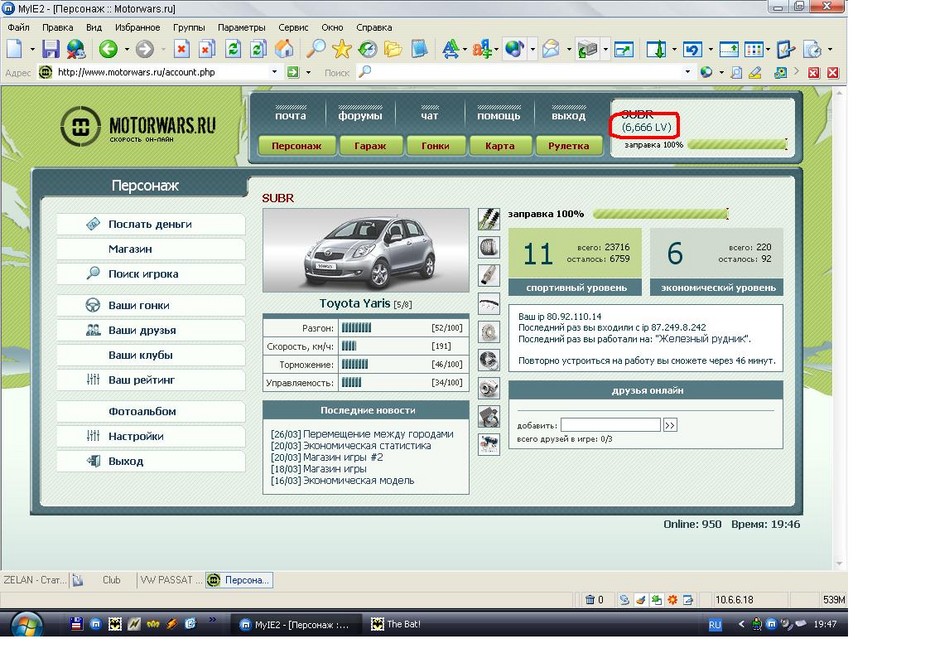Select the shock absorber car part icon

[489, 219]
